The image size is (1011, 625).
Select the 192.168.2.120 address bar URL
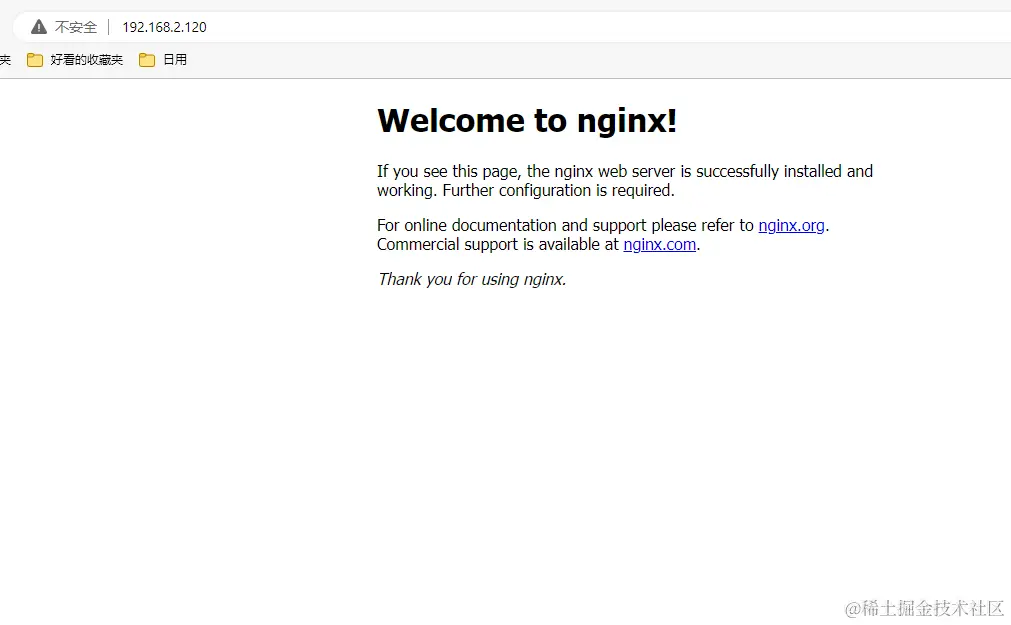coord(164,27)
